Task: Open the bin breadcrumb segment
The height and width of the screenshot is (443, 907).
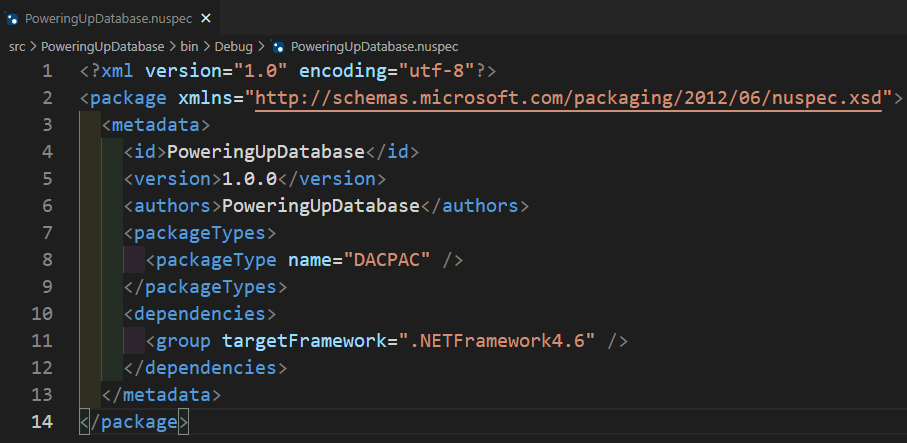Action: pyautogui.click(x=189, y=47)
